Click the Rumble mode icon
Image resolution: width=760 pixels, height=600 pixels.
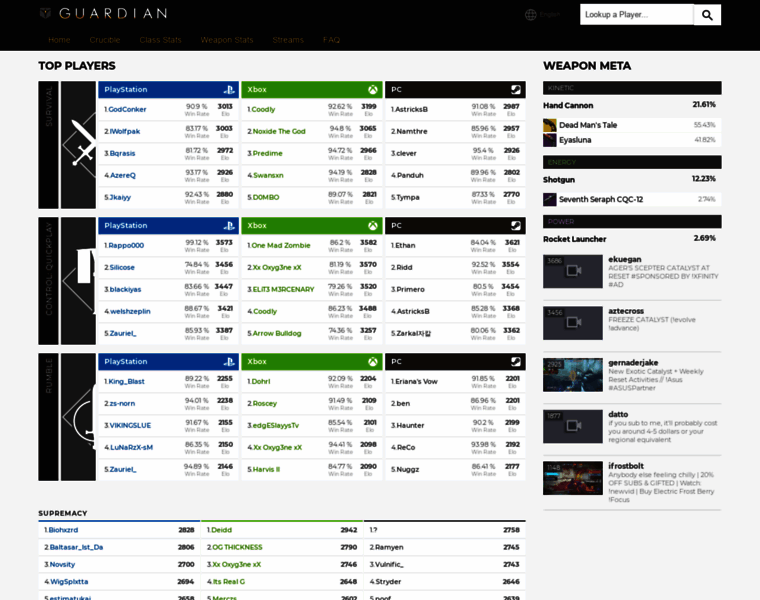[79, 417]
